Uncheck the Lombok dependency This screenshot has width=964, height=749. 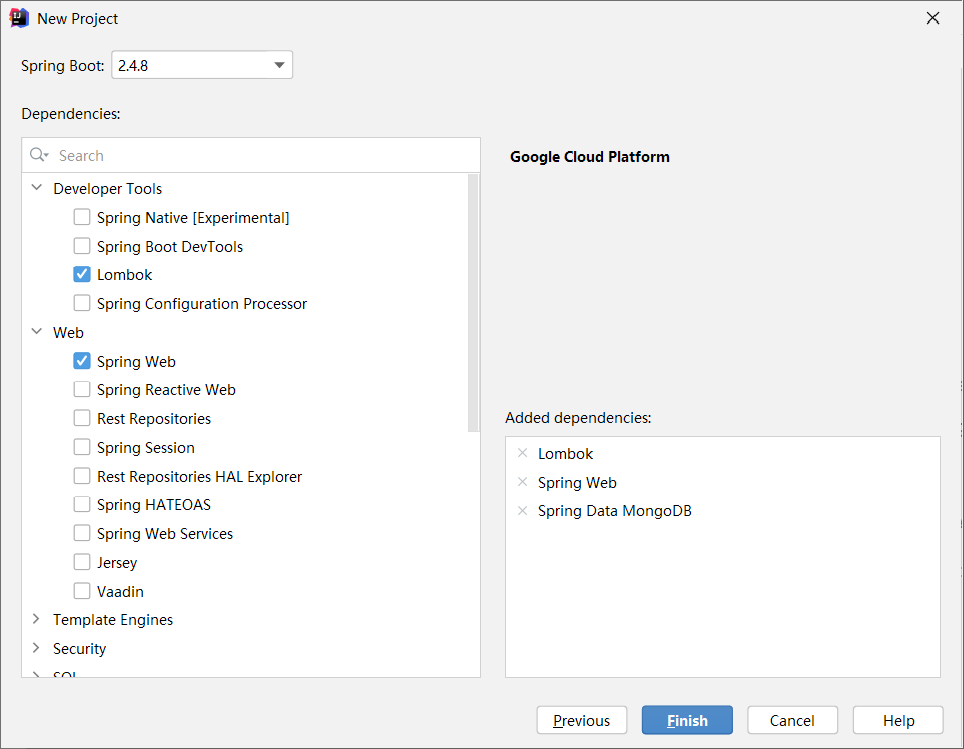(82, 274)
